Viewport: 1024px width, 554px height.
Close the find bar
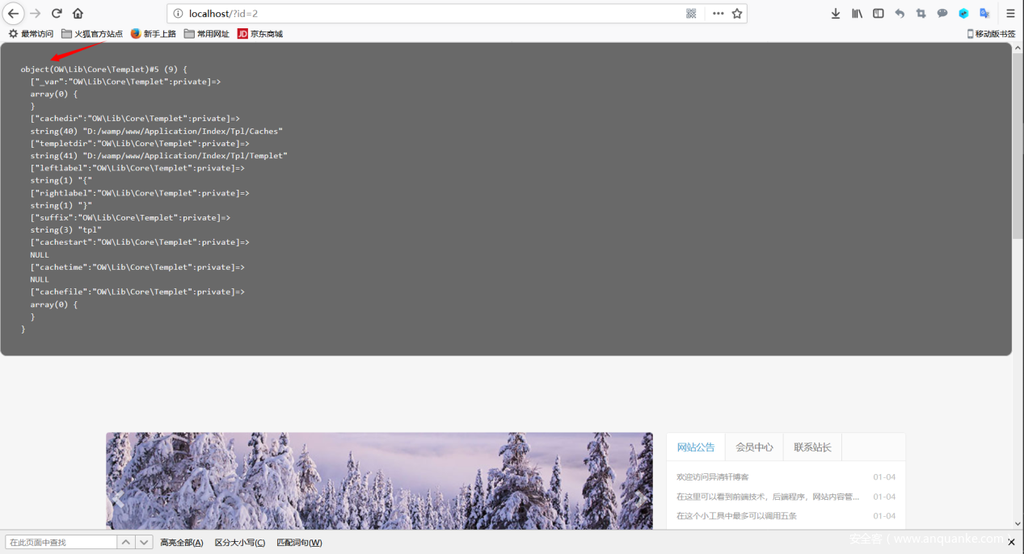point(1011,542)
